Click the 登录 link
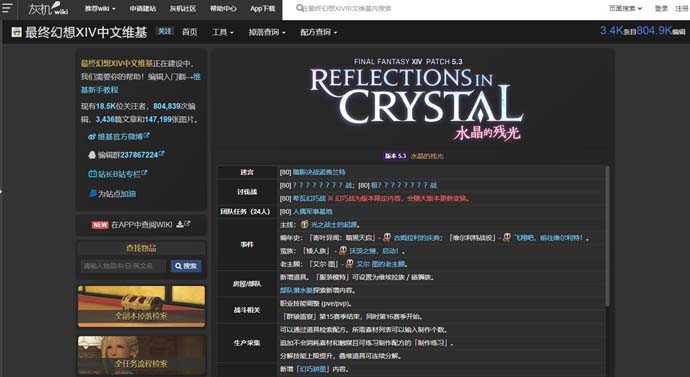Viewport: 690px width, 377px height. (x=661, y=8)
